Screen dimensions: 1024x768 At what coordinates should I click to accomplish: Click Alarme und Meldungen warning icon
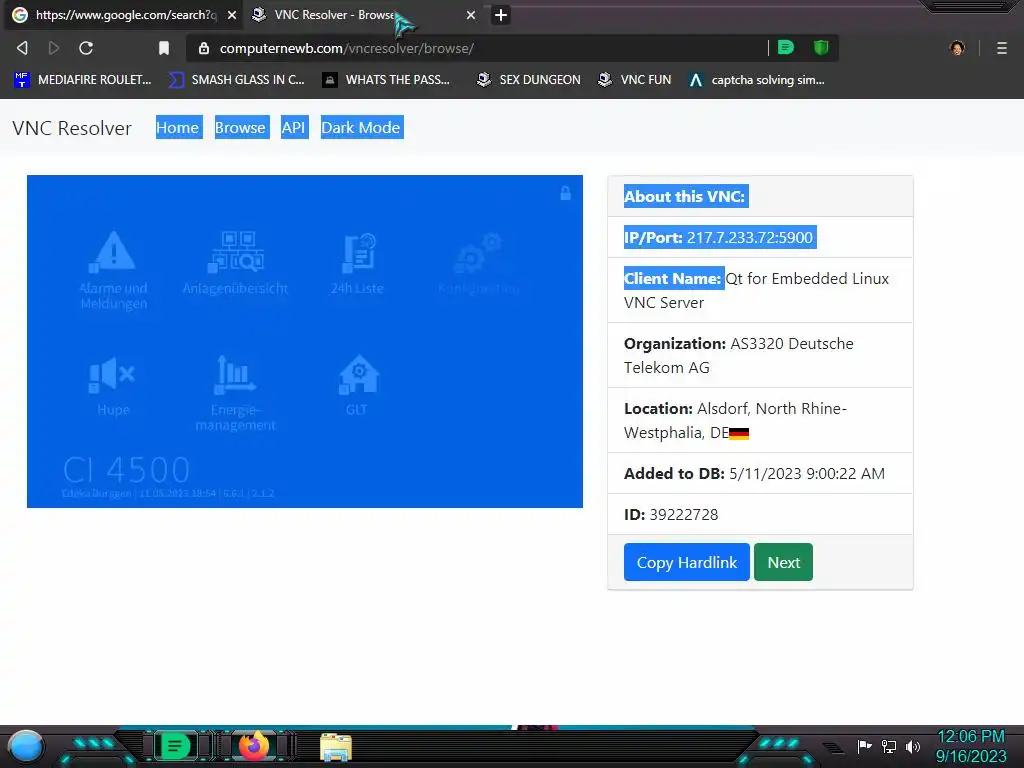pos(114,251)
